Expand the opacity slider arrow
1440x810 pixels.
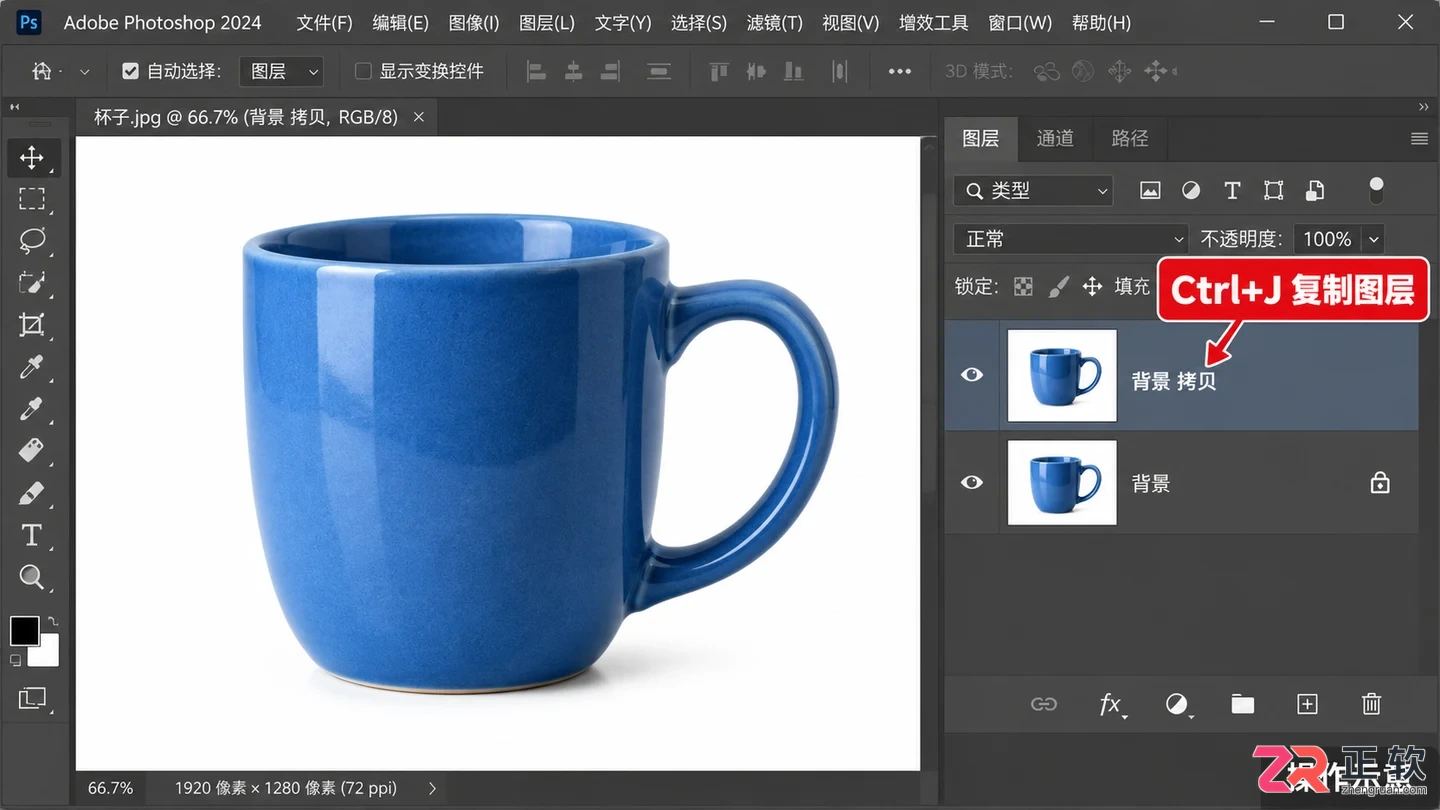click(x=1374, y=239)
